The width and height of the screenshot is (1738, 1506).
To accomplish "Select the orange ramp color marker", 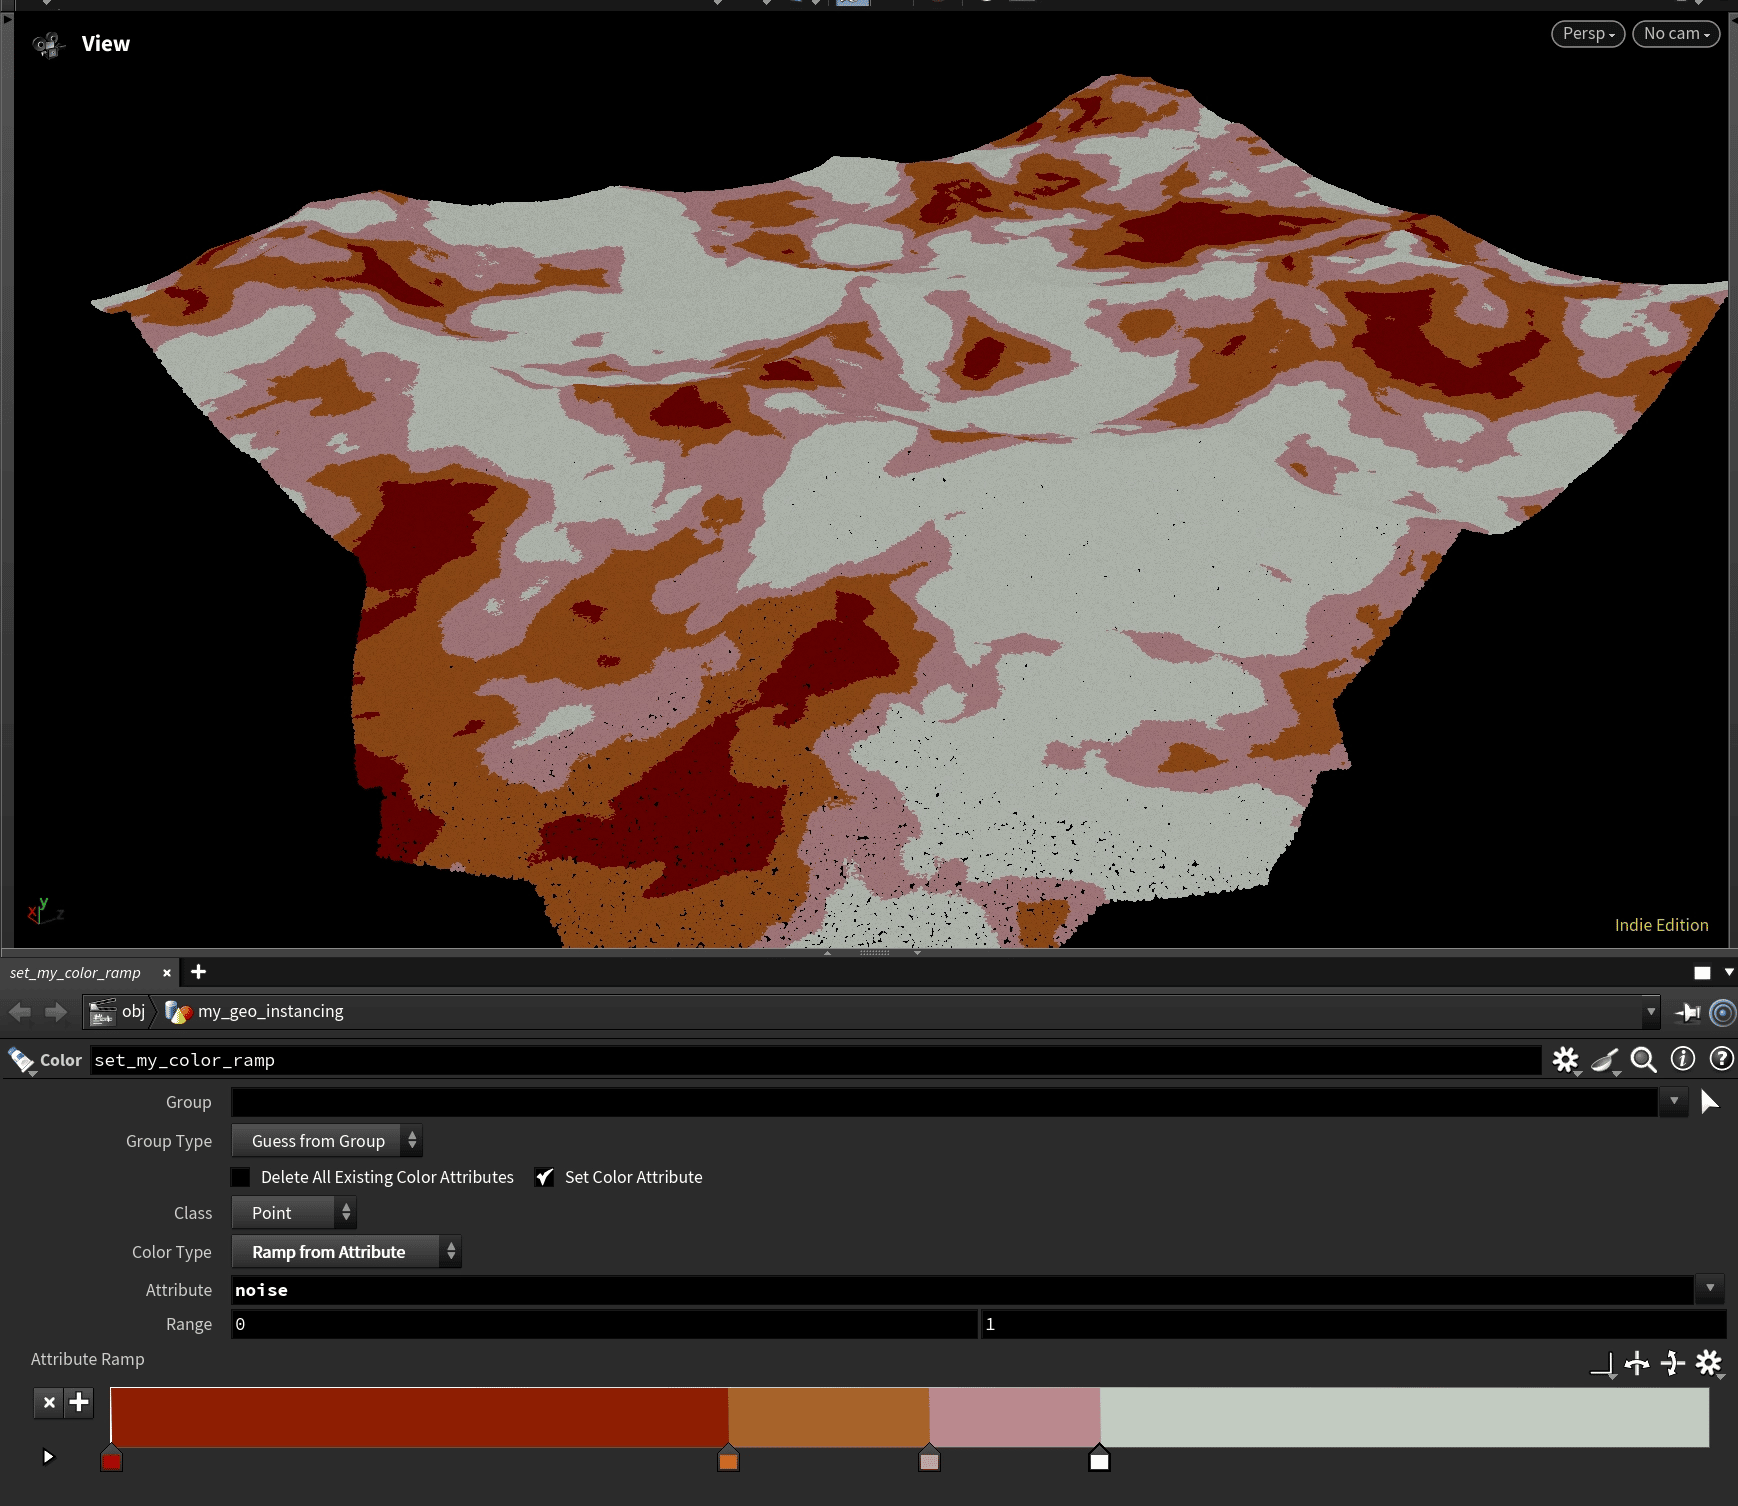I will click(728, 1460).
